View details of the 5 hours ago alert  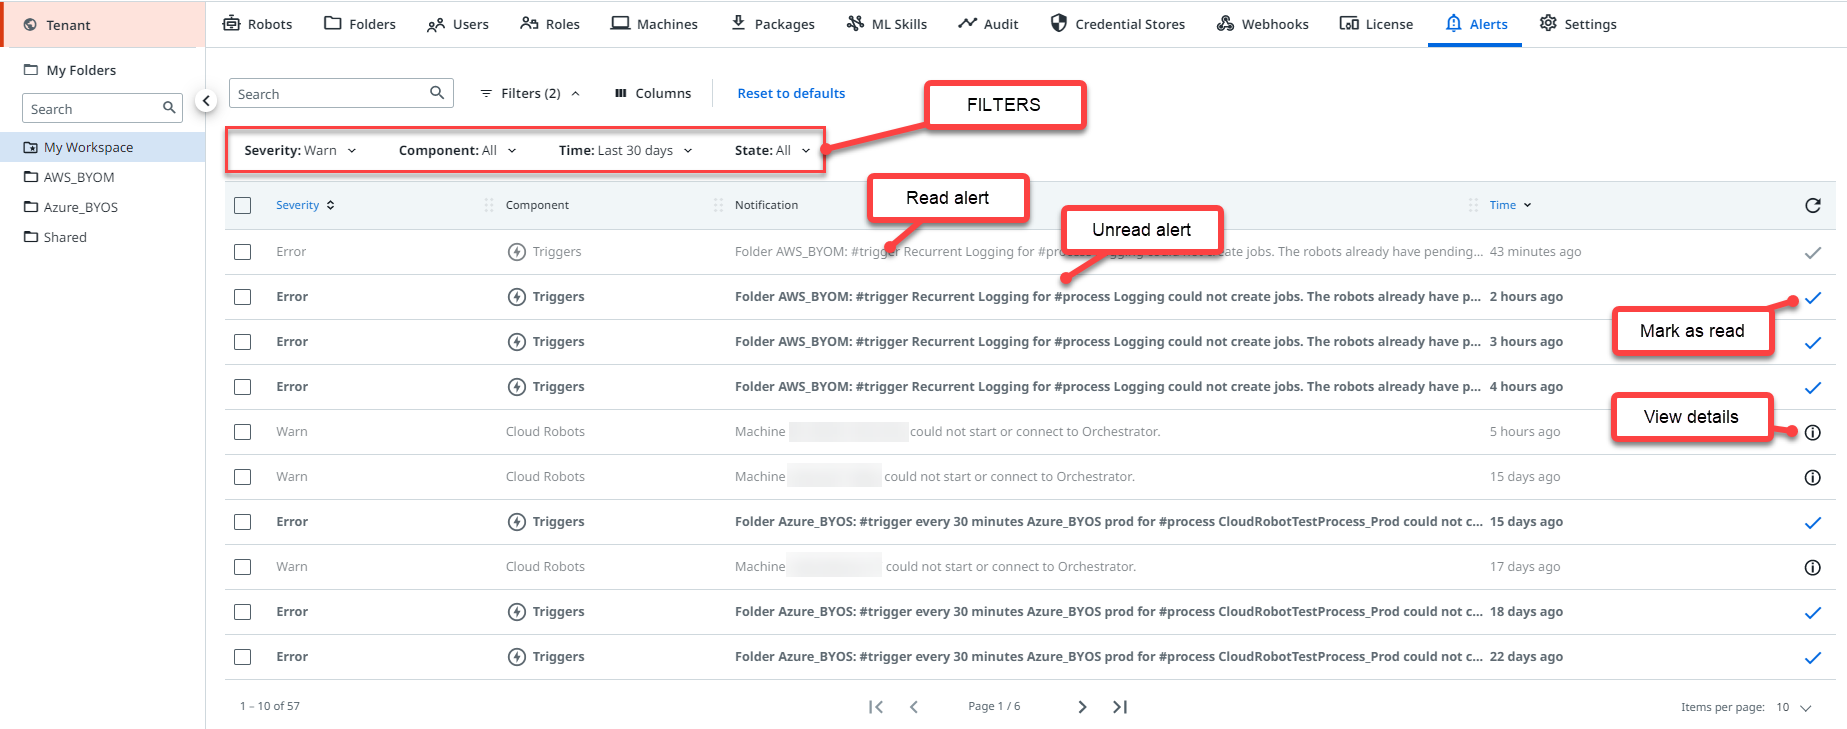click(x=1812, y=432)
